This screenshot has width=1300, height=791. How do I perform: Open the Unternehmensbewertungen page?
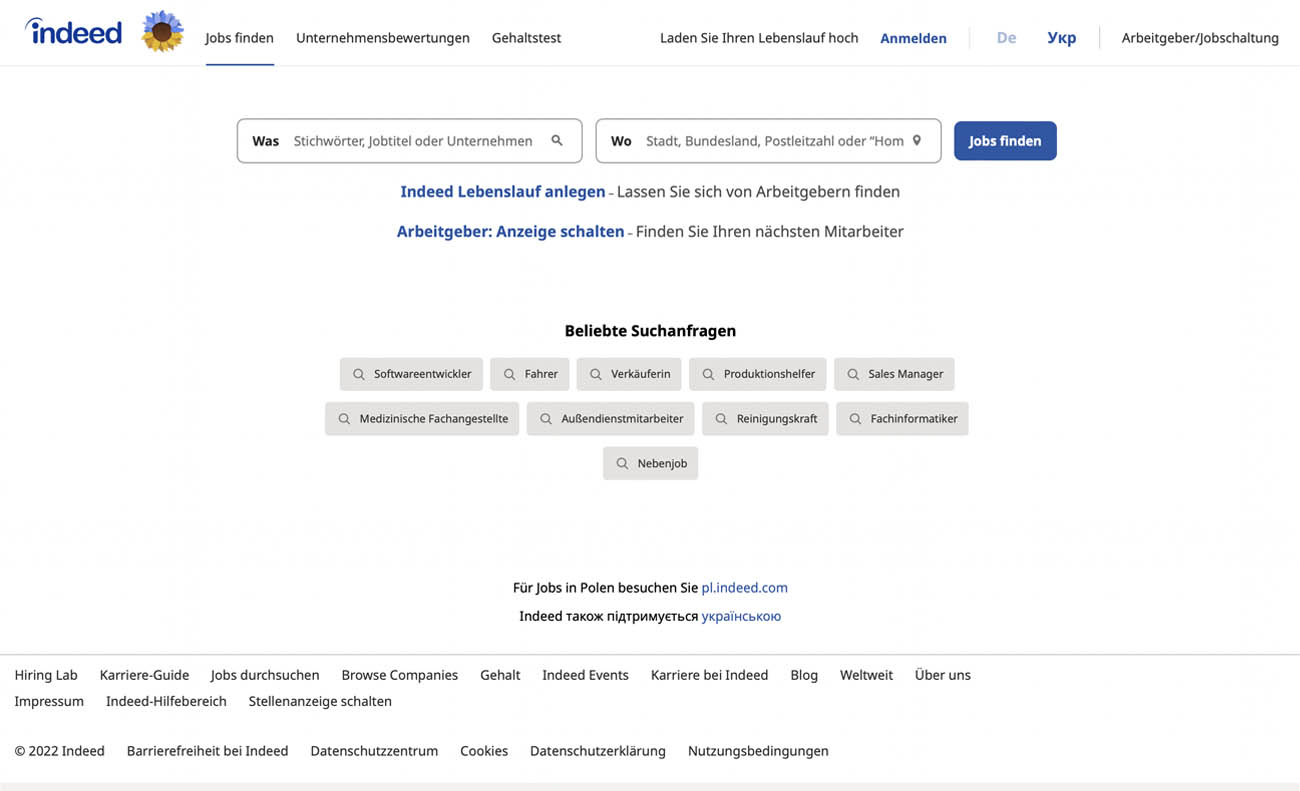[x=382, y=37]
